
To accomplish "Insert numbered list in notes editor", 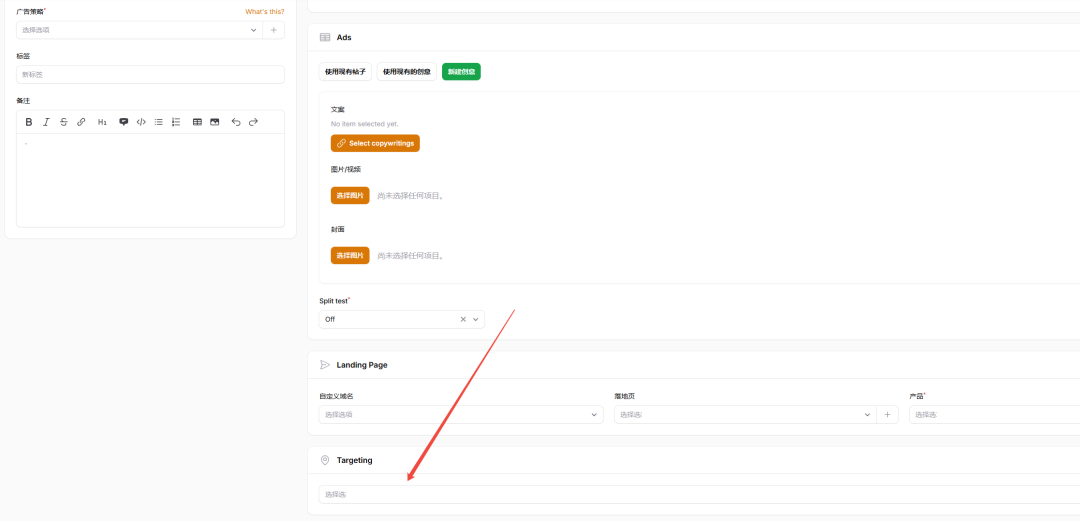I will tap(176, 122).
